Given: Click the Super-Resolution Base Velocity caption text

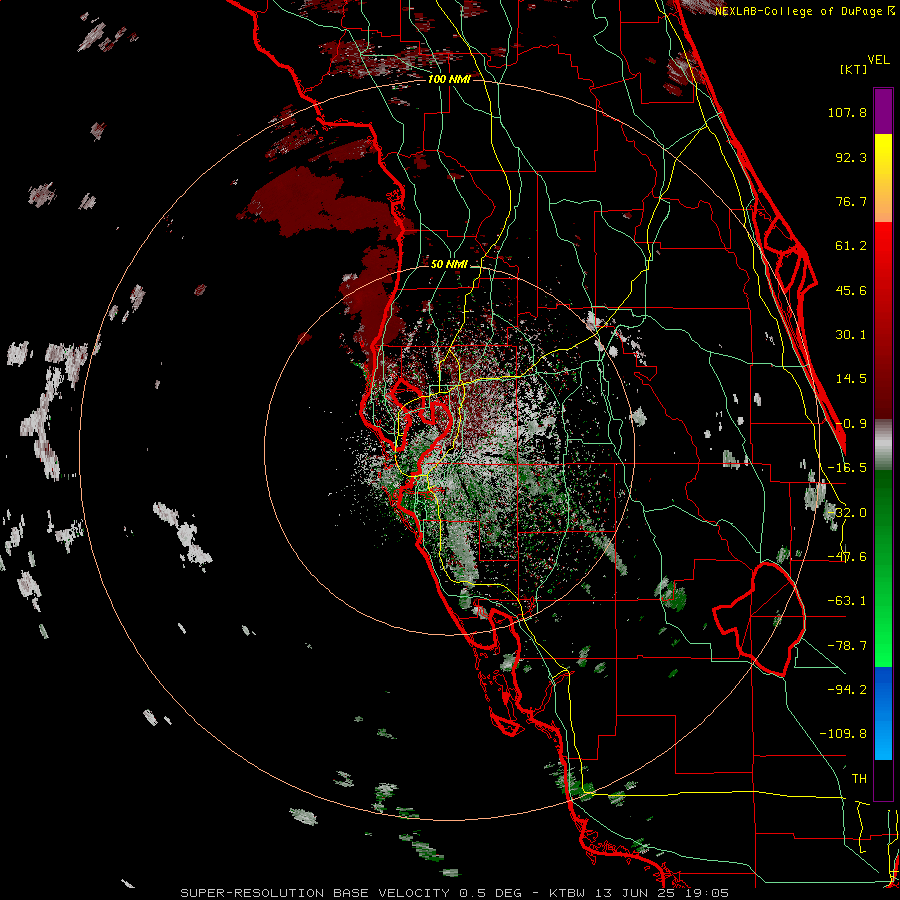Looking at the screenshot, I should point(455,893).
